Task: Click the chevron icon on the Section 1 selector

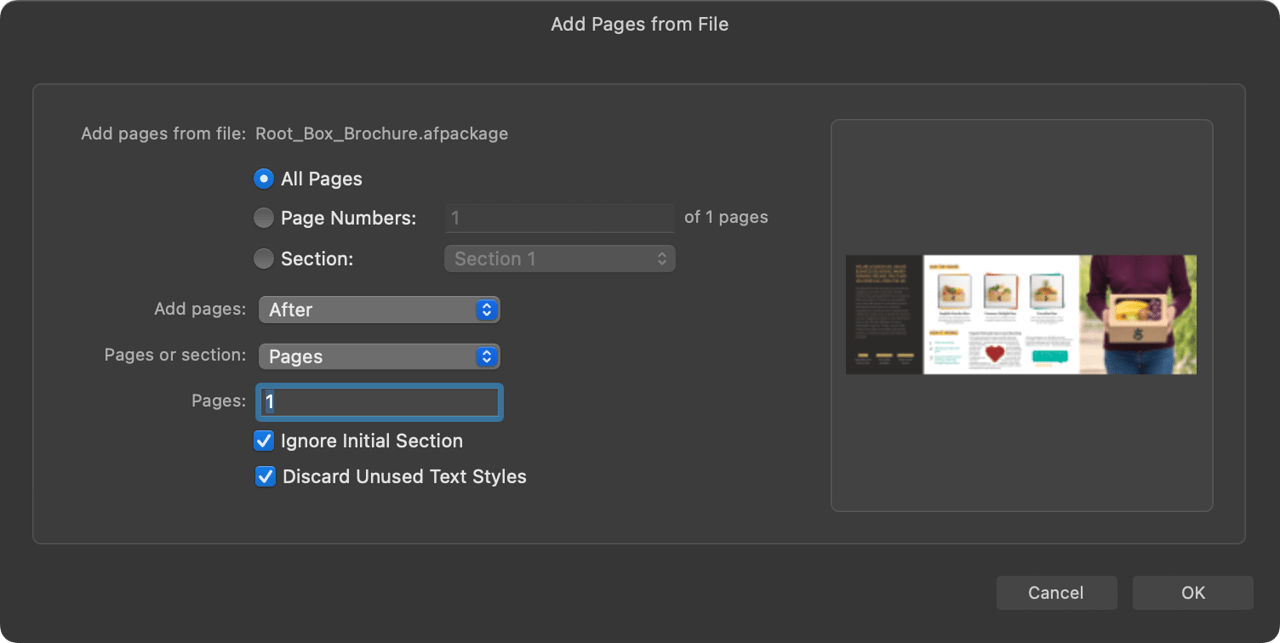Action: pos(661,258)
